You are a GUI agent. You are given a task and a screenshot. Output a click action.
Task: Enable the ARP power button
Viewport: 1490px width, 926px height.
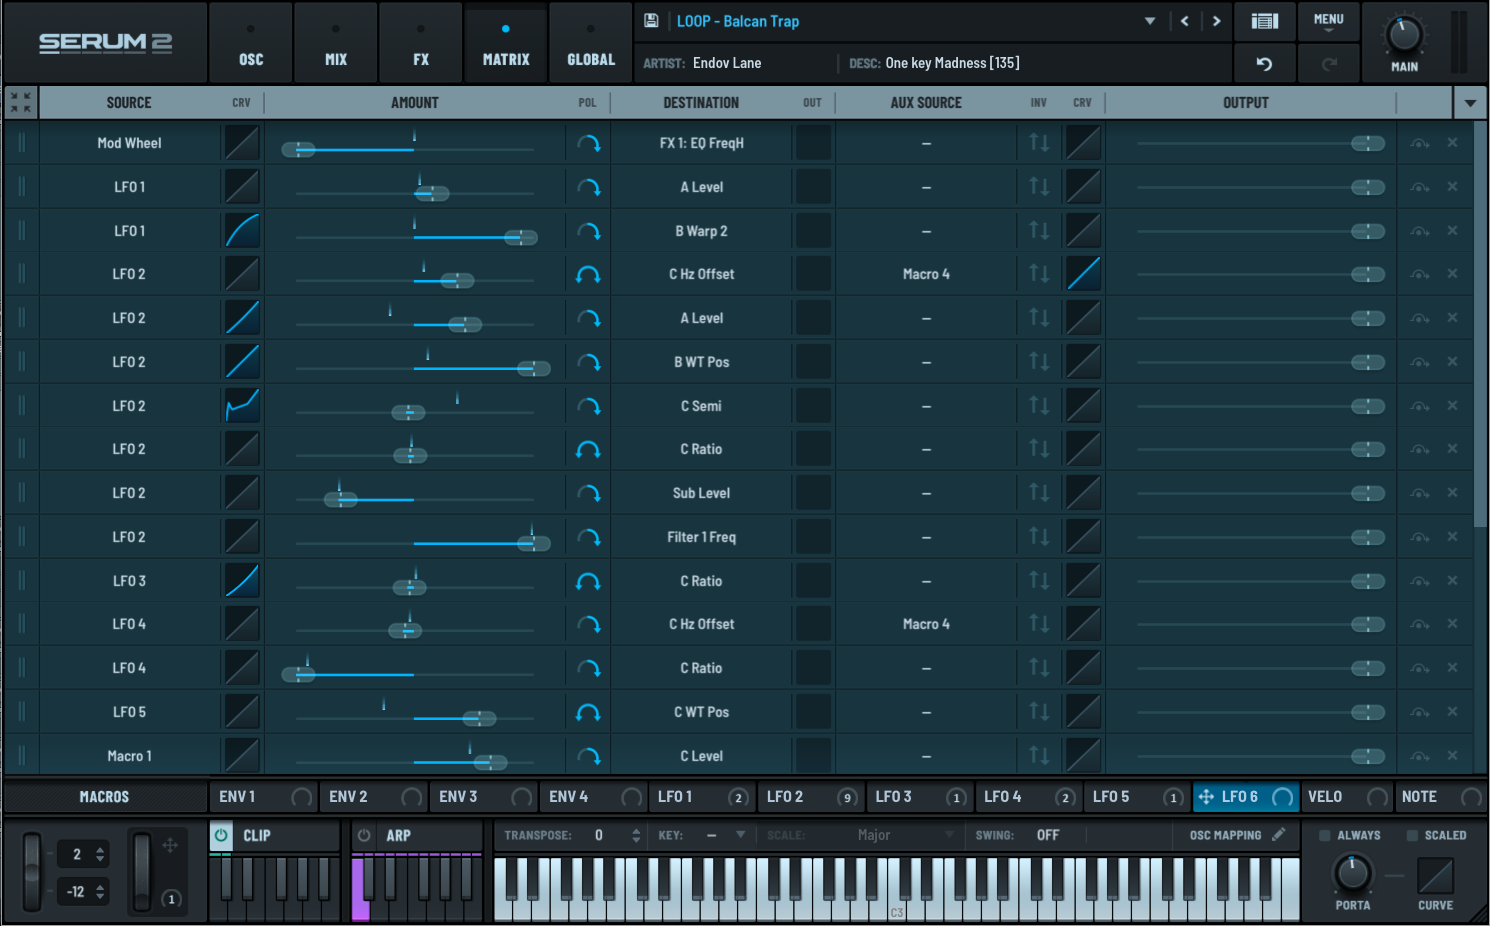pyautogui.click(x=364, y=835)
